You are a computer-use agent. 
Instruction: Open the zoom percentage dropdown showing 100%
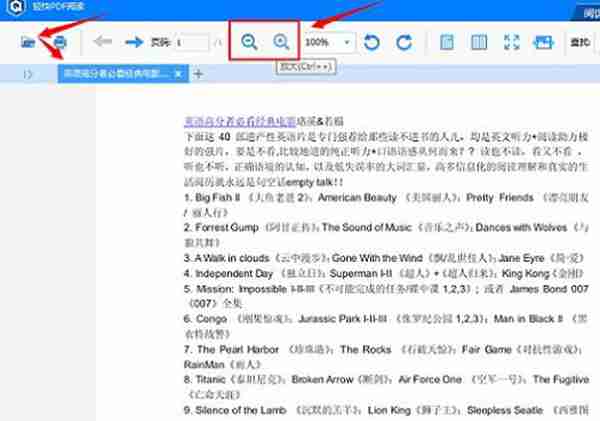pyautogui.click(x=329, y=42)
